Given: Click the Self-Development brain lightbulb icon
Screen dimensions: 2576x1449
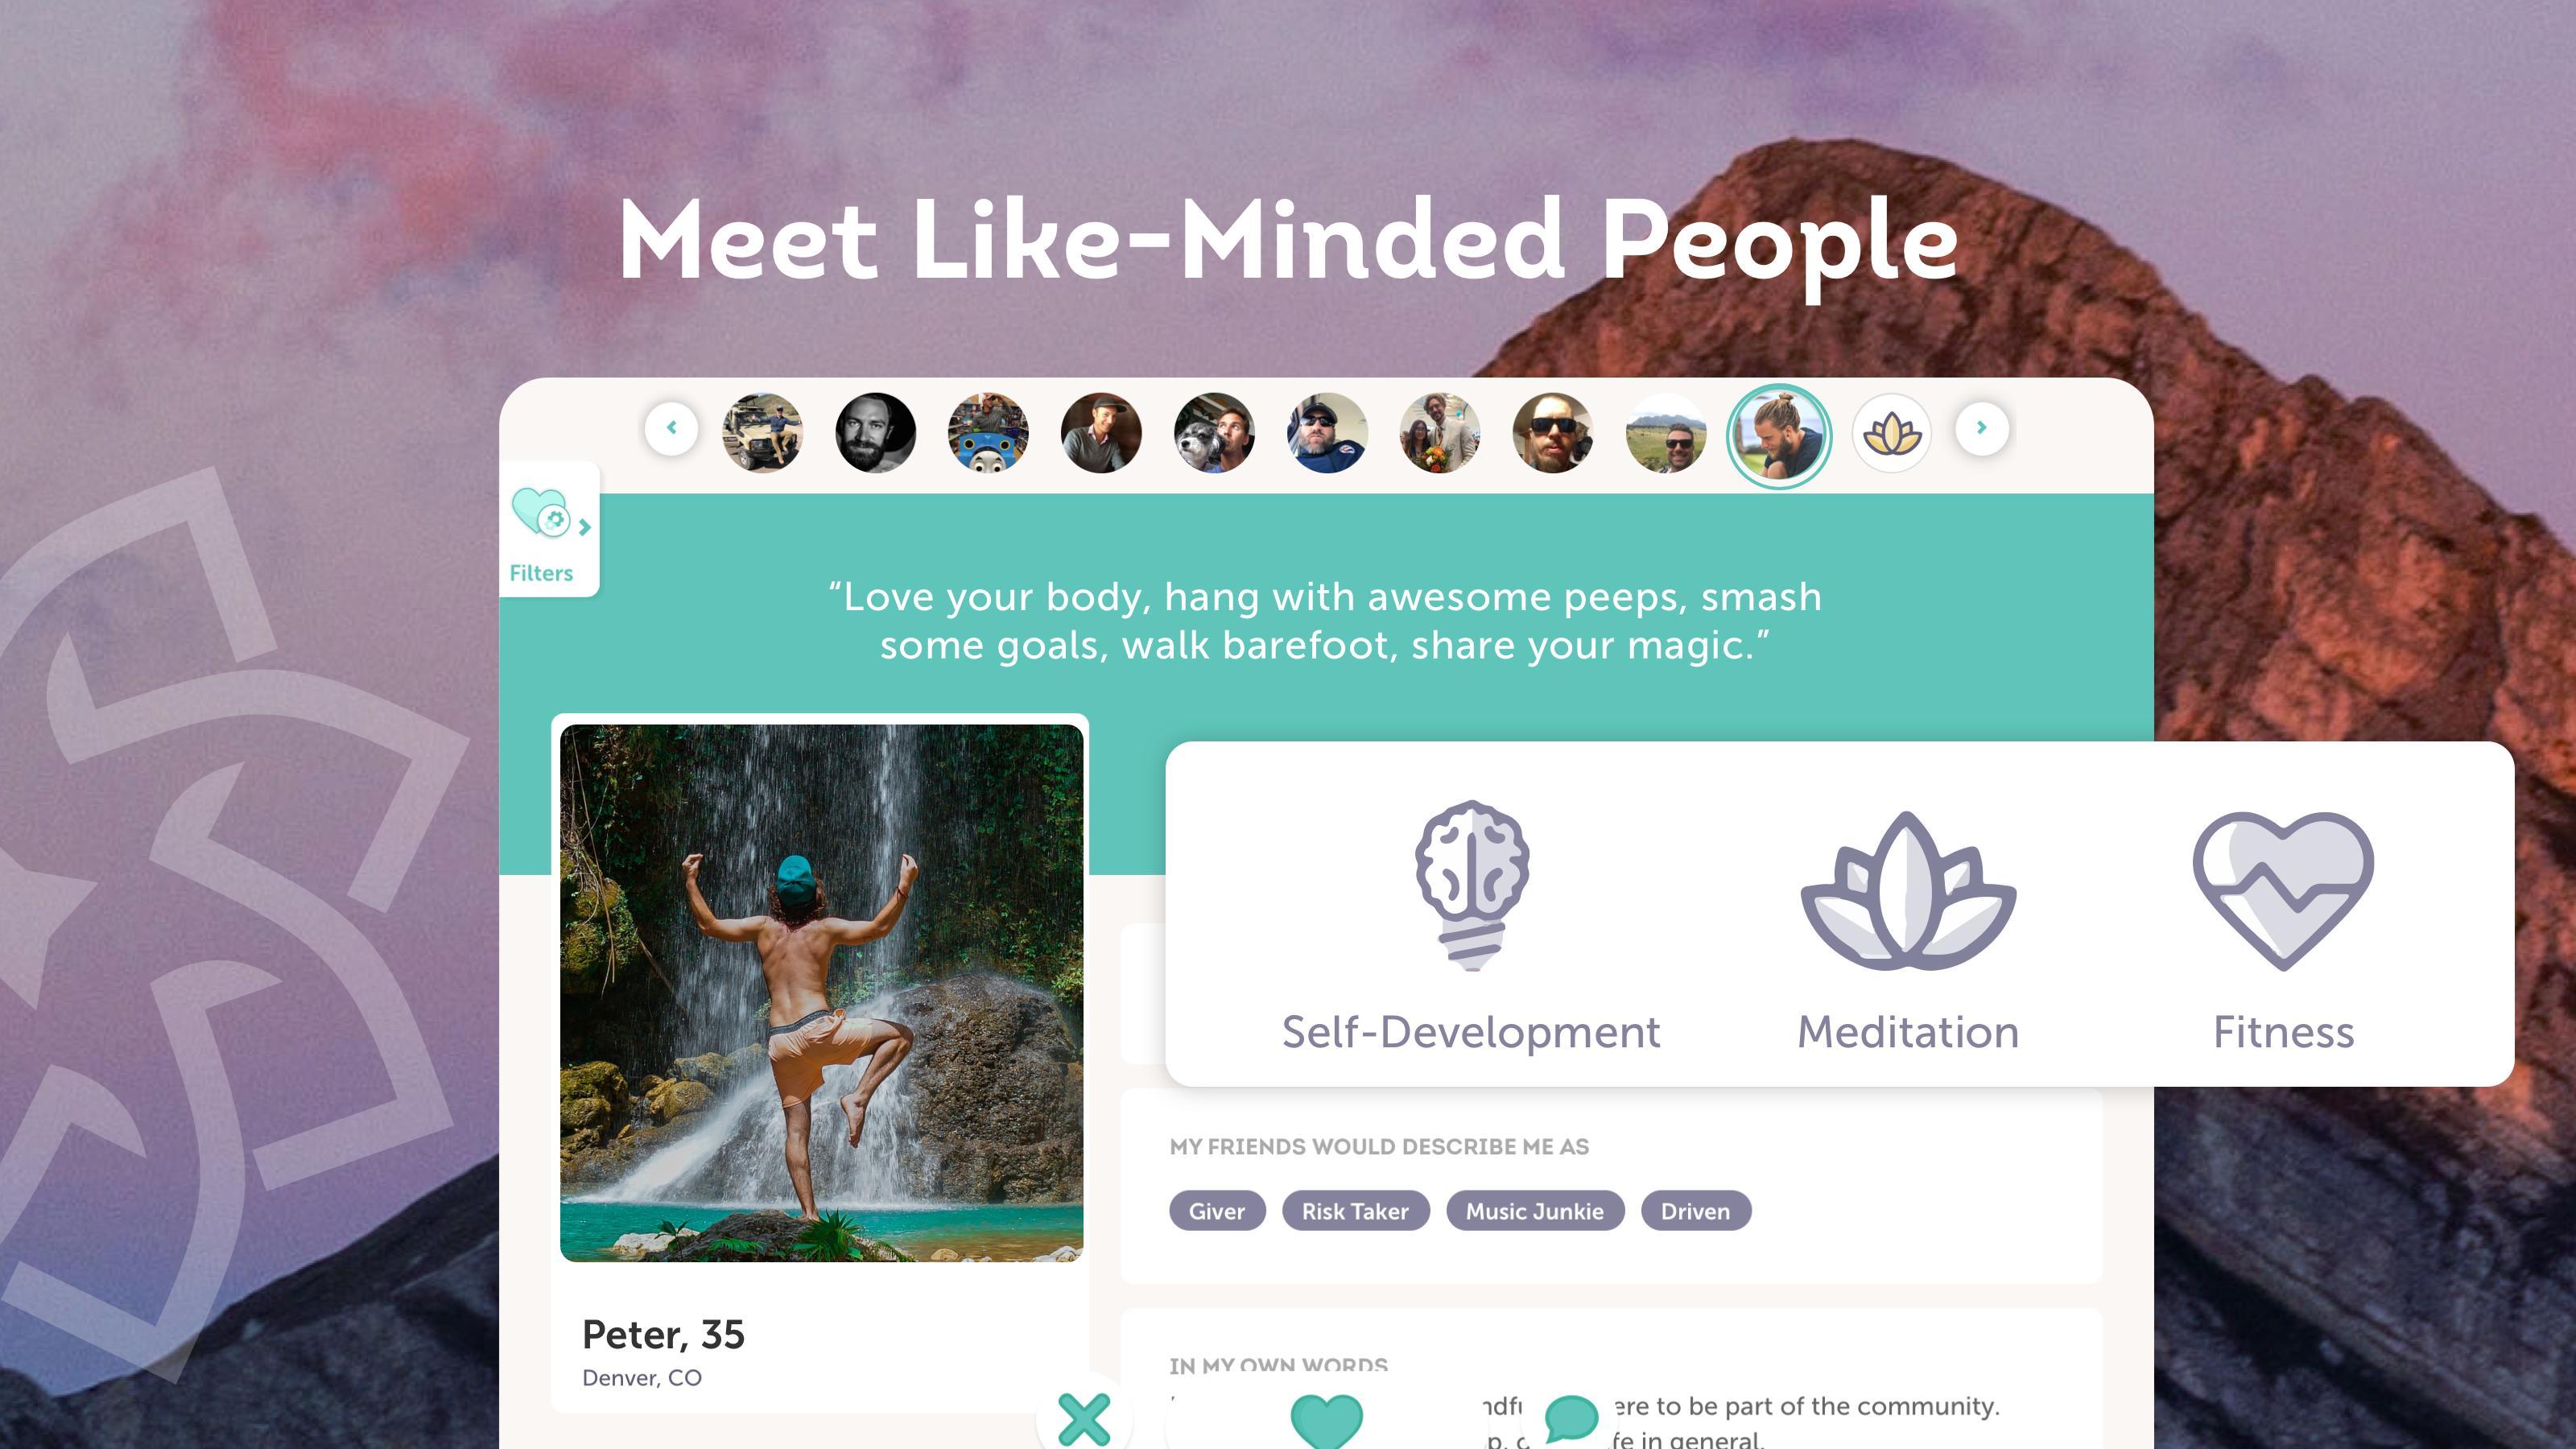Looking at the screenshot, I should [1471, 885].
